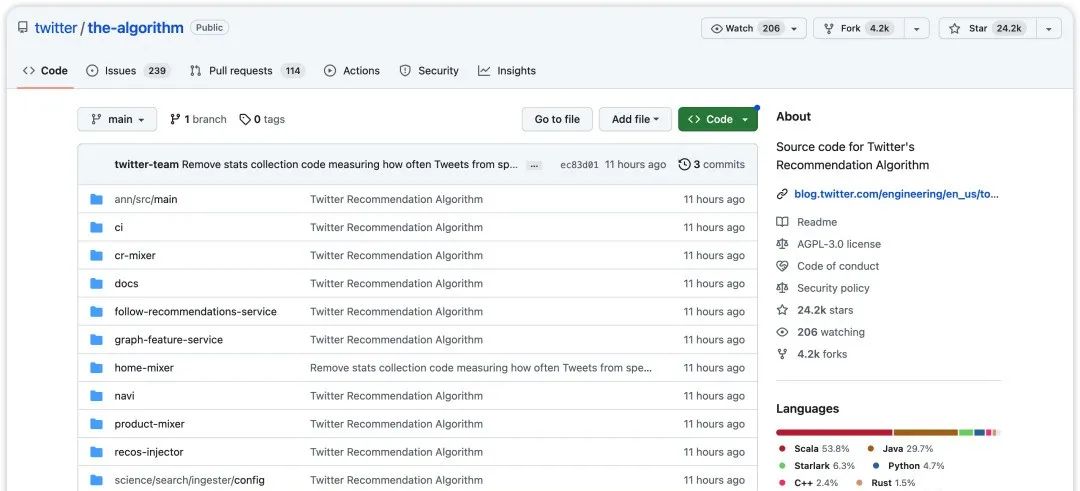This screenshot has width=1080, height=491.
Task: Click the Code of conduct heart icon
Action: (782, 266)
